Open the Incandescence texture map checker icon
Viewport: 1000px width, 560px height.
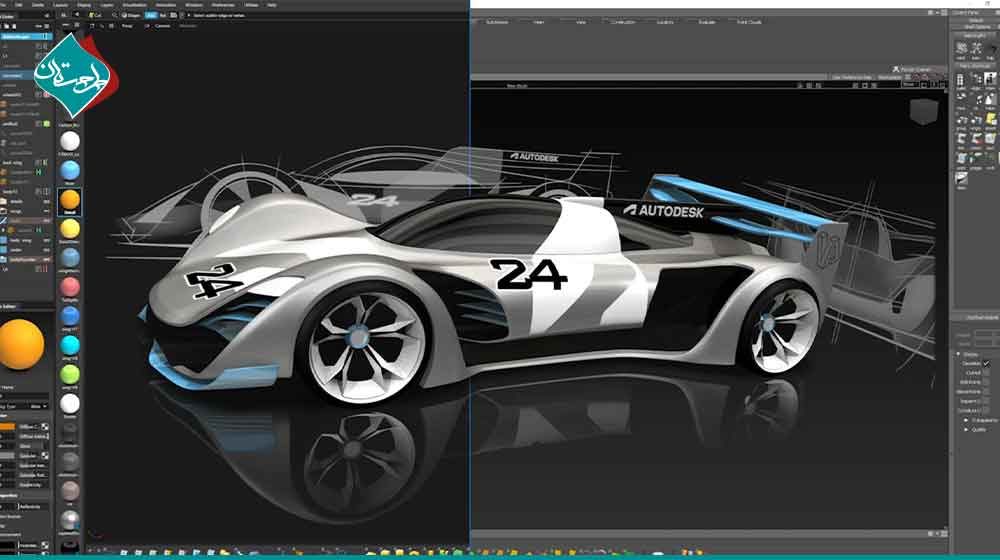pyautogui.click(x=45, y=545)
